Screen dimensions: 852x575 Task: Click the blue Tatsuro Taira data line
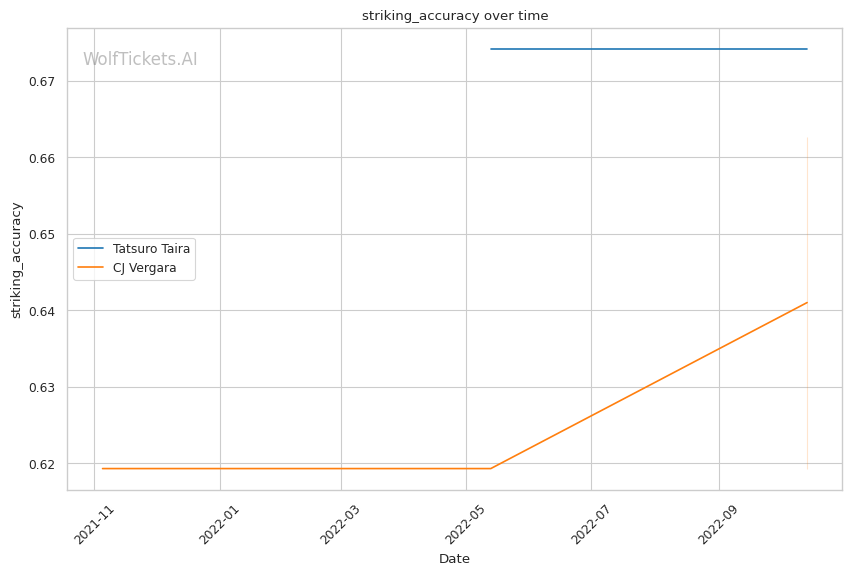pyautogui.click(x=650, y=49)
